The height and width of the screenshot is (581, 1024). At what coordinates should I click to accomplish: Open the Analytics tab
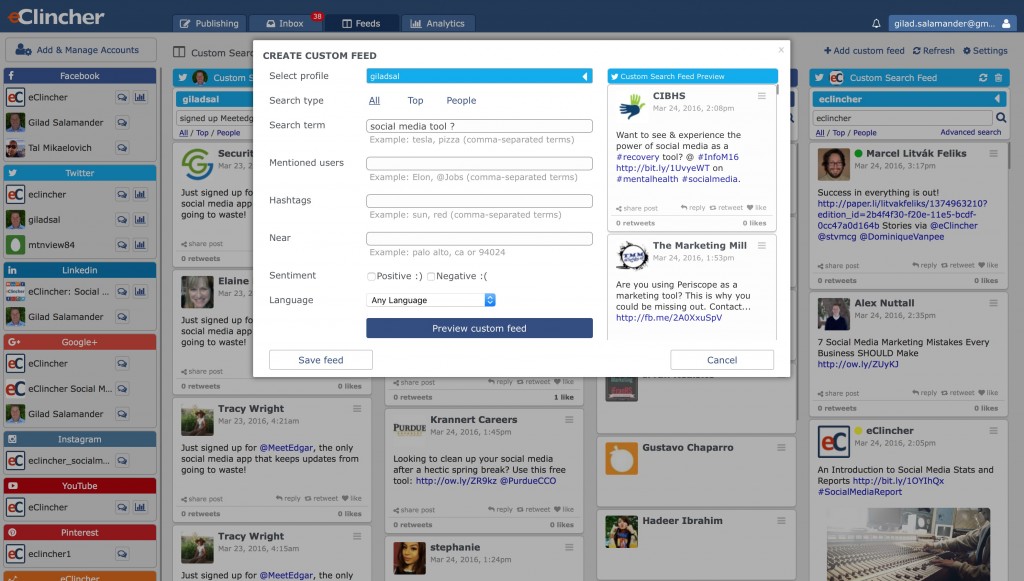click(x=438, y=24)
